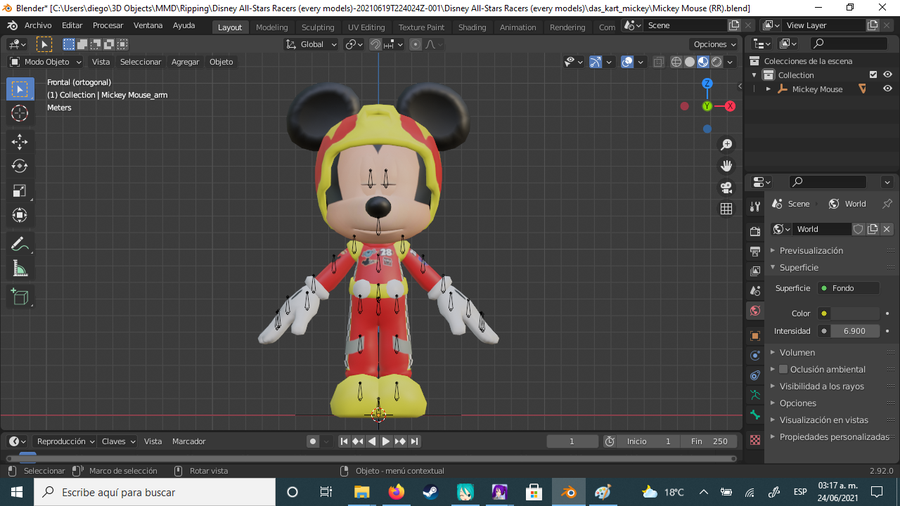Screen dimensions: 900x506
Task: Toggle snapping magnet button
Action: (375, 44)
